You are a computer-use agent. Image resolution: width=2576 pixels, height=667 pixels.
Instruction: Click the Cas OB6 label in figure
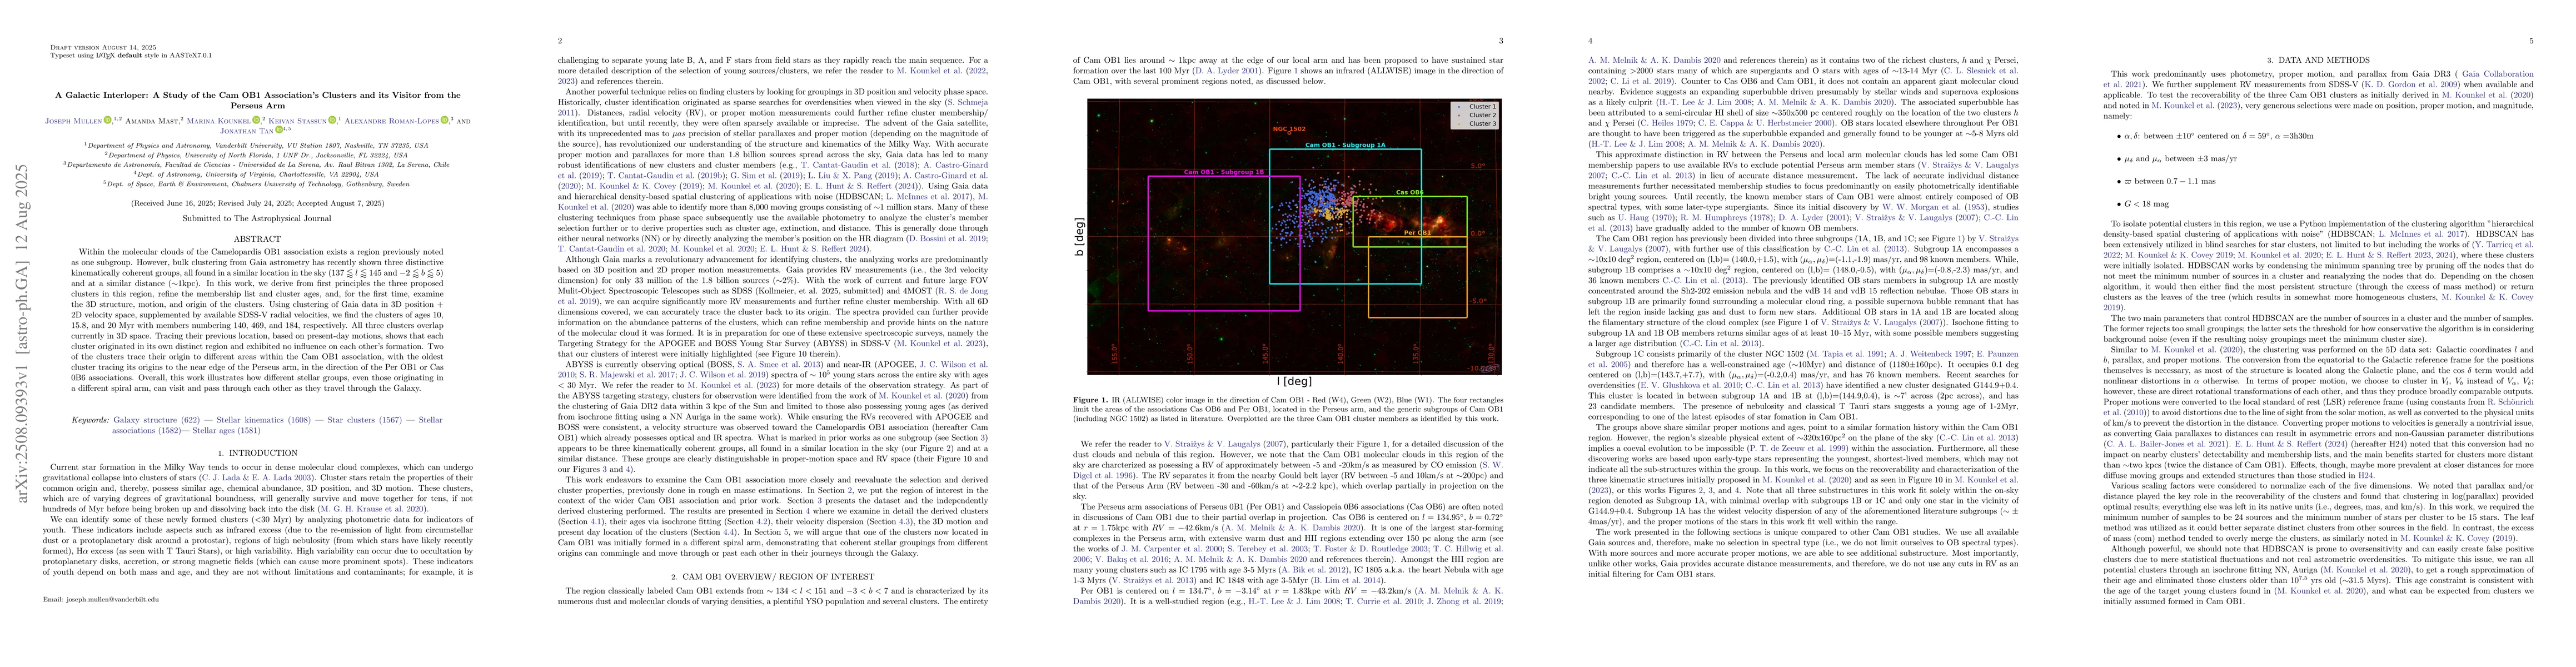(x=1410, y=193)
